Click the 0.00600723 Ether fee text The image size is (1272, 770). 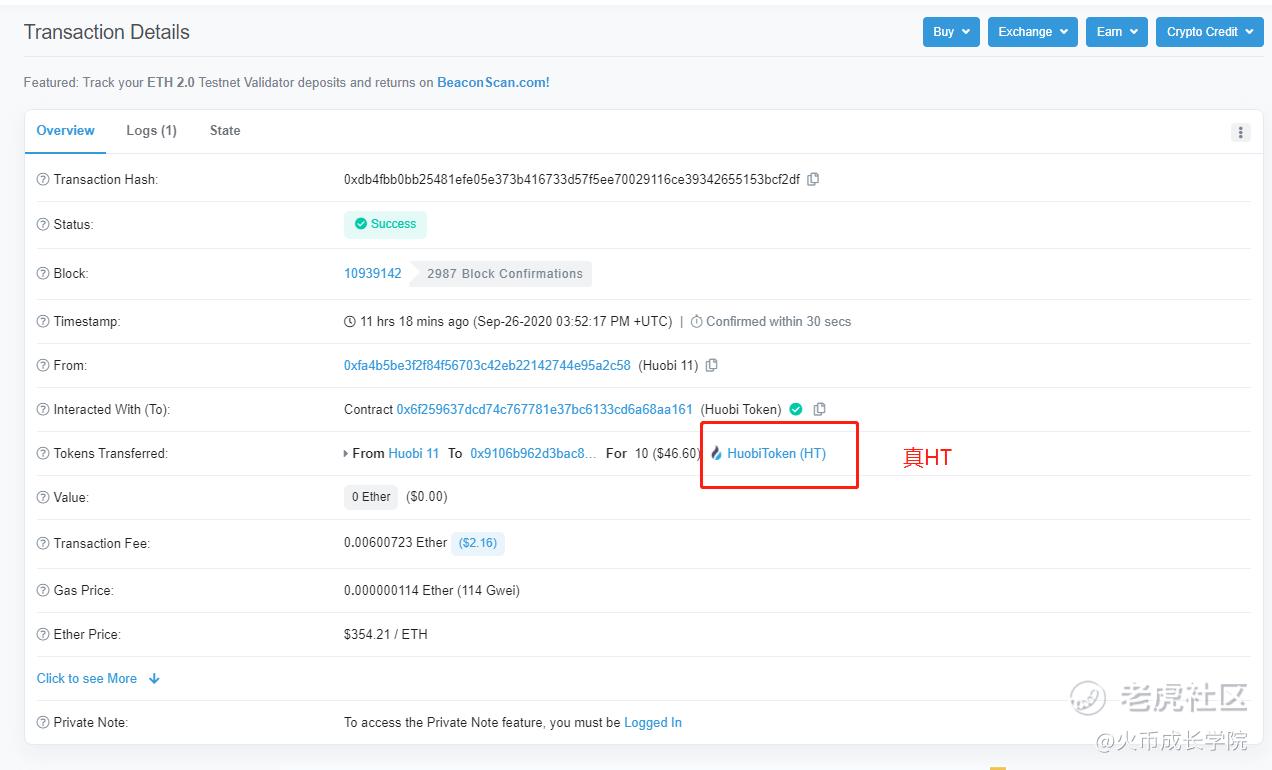click(x=395, y=542)
